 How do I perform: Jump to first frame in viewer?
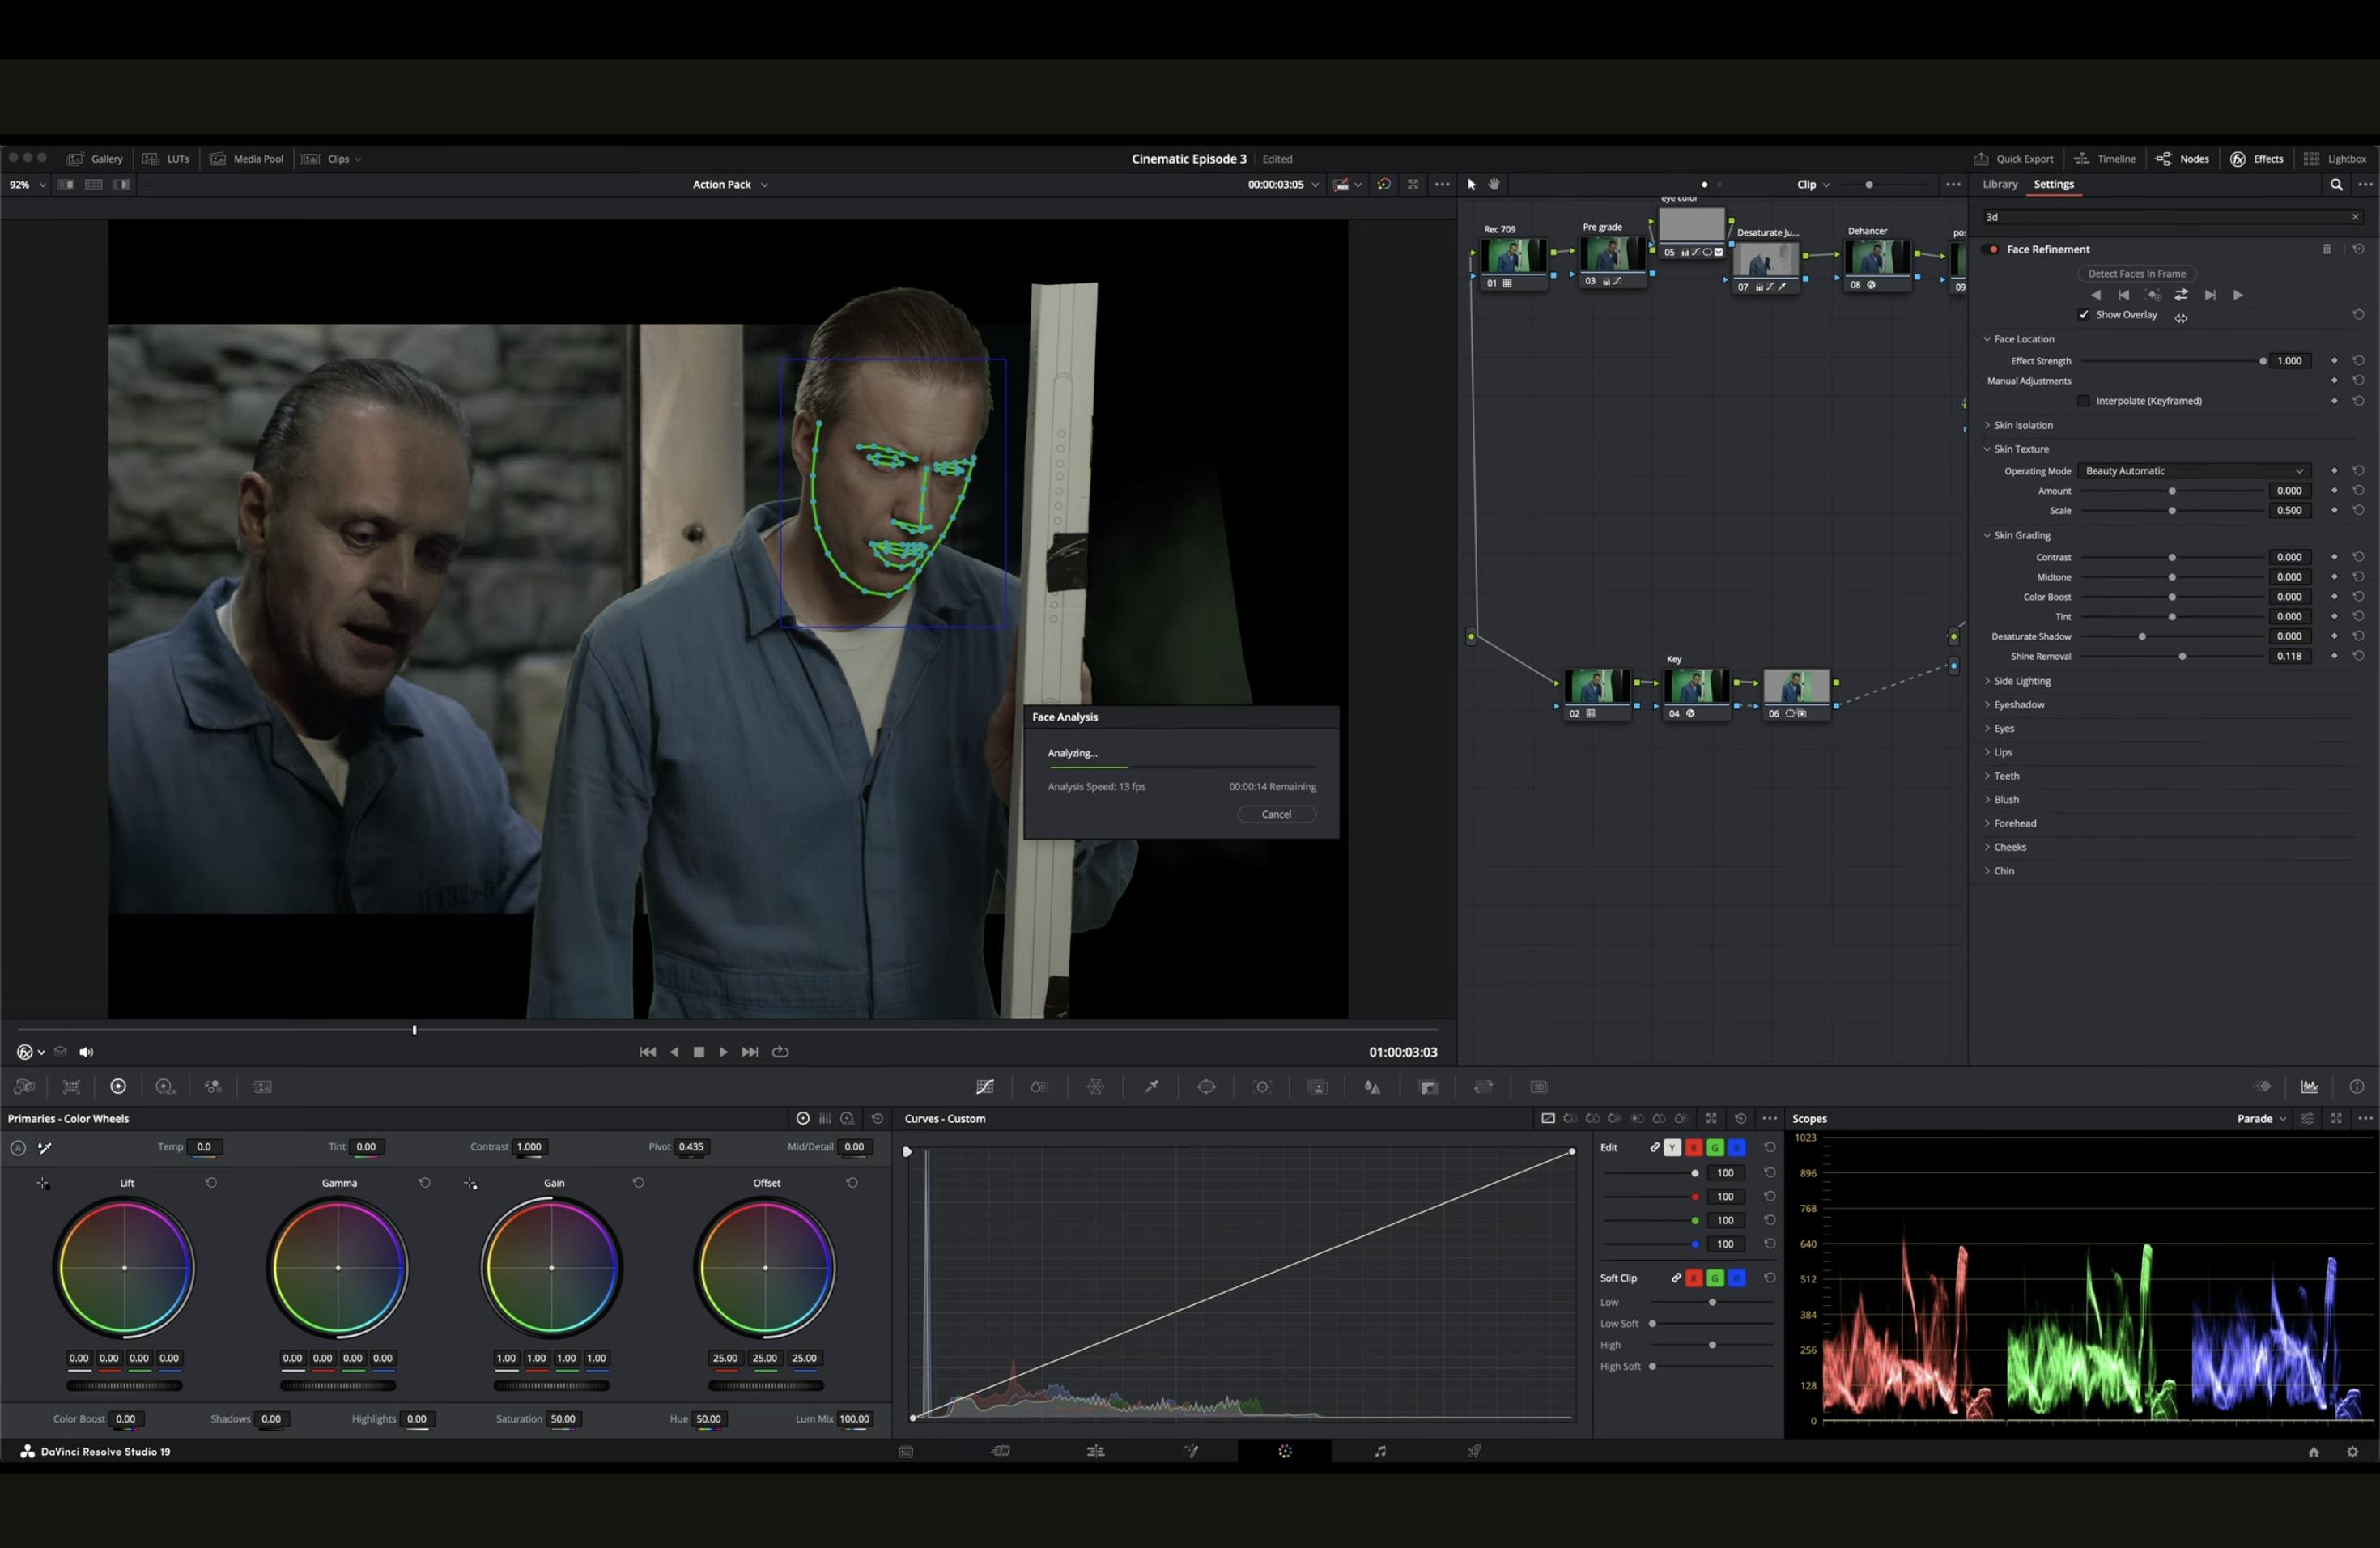[647, 1052]
